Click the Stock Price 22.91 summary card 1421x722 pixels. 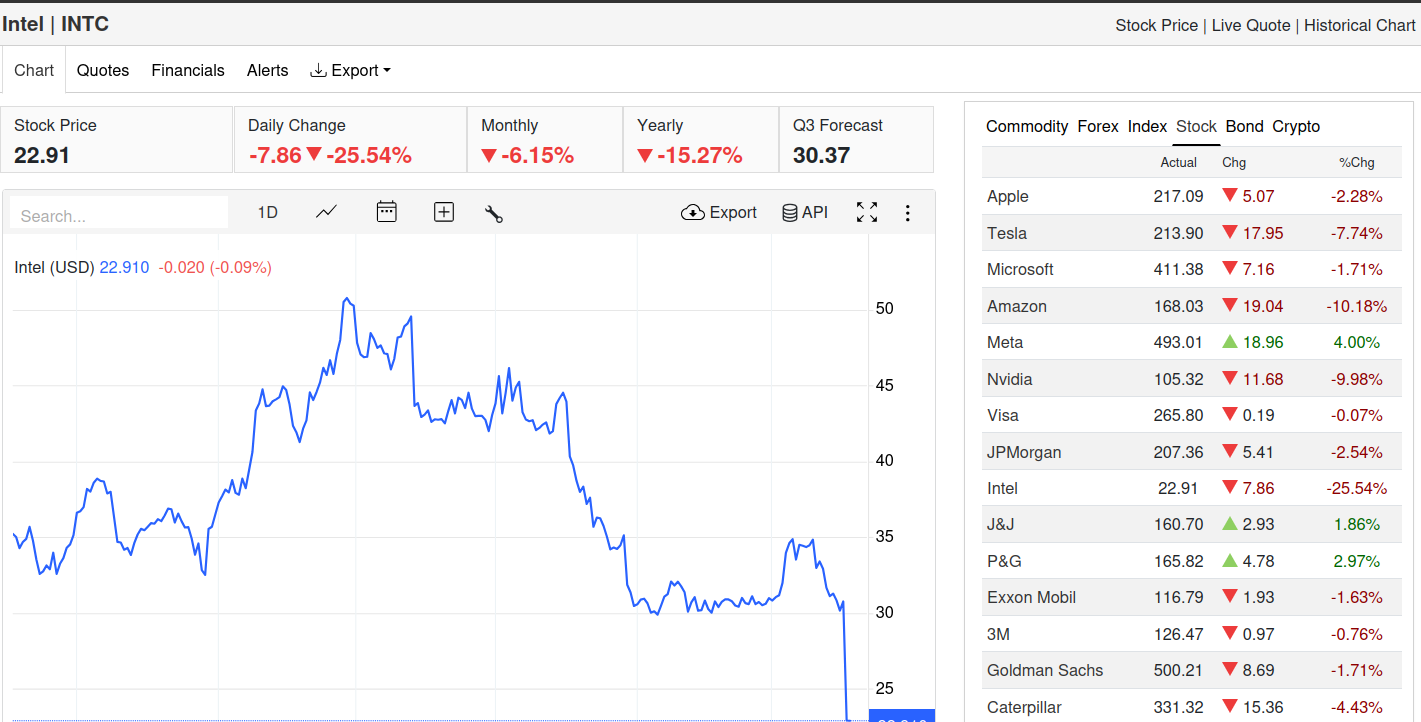tap(117, 140)
